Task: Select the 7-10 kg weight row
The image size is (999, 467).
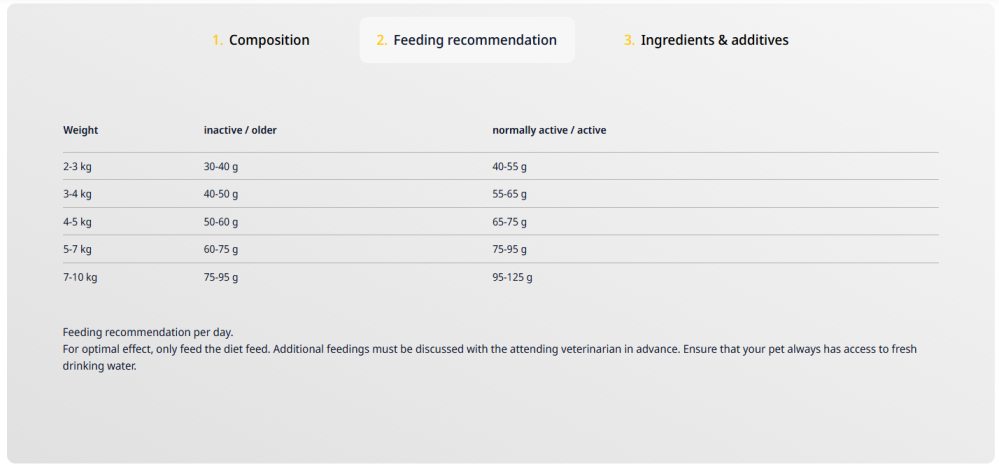Action: 80,277
